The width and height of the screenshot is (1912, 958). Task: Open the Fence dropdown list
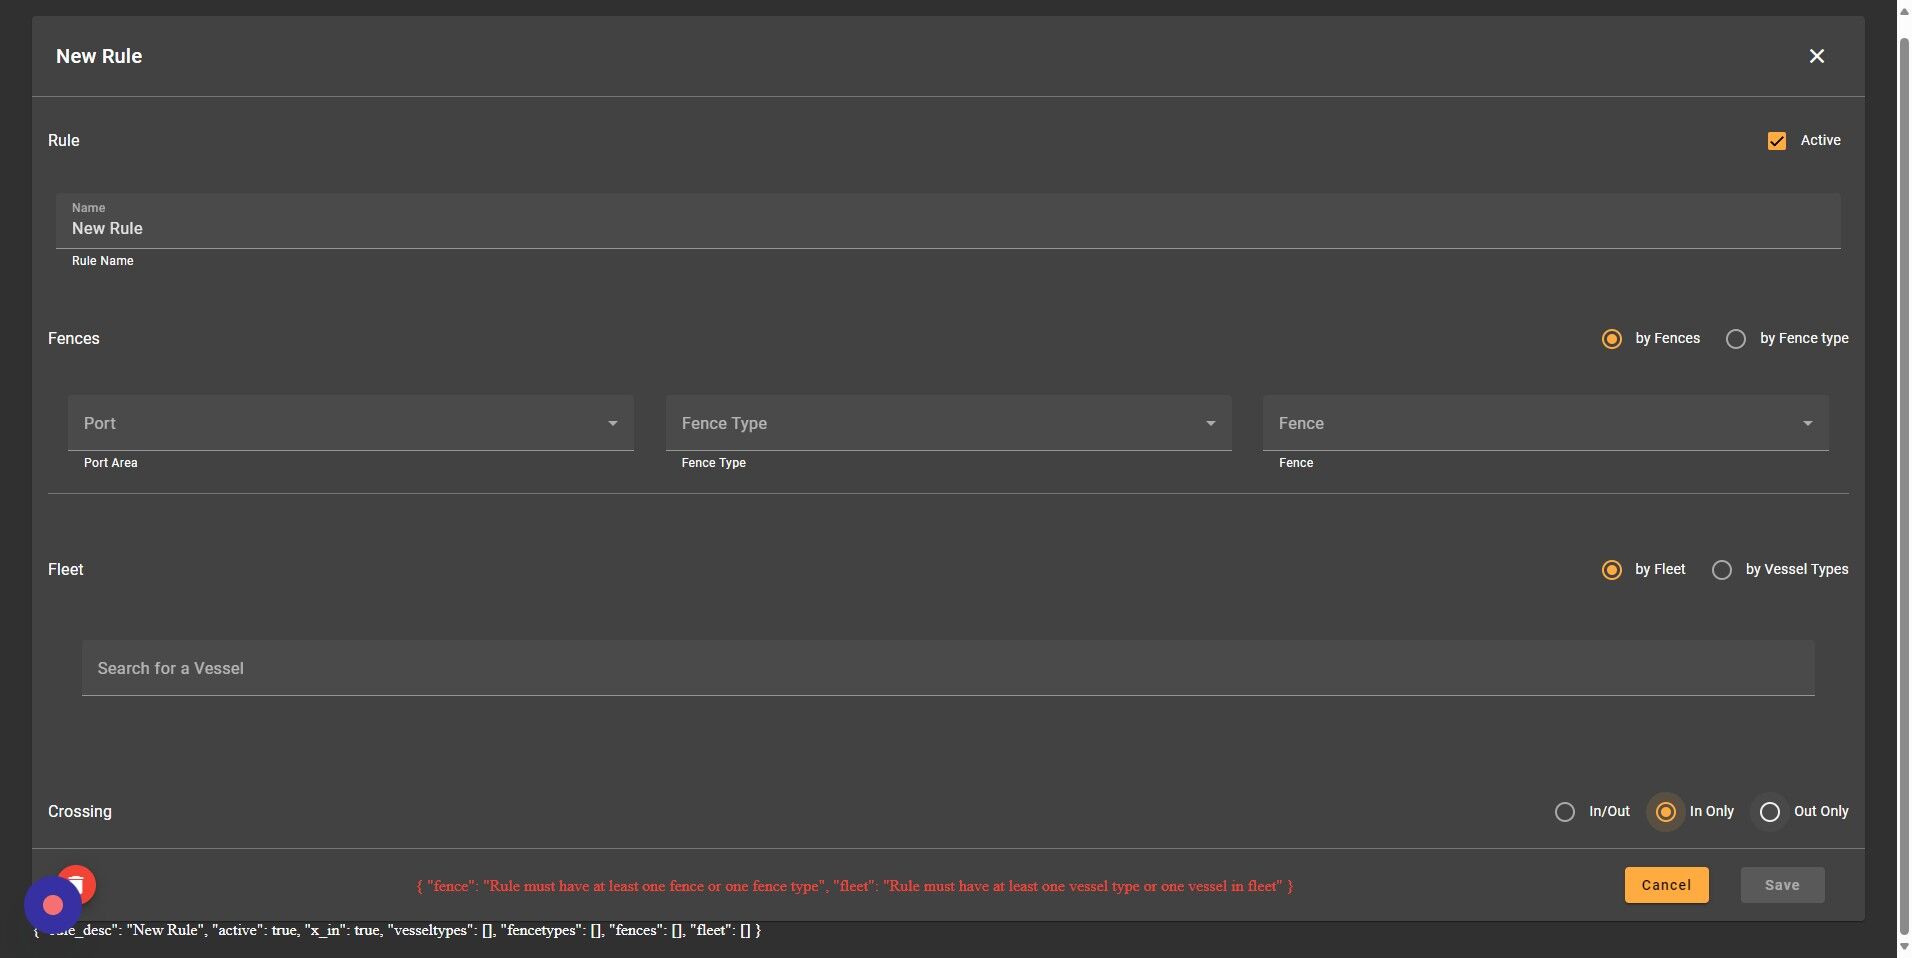[x=1545, y=423]
